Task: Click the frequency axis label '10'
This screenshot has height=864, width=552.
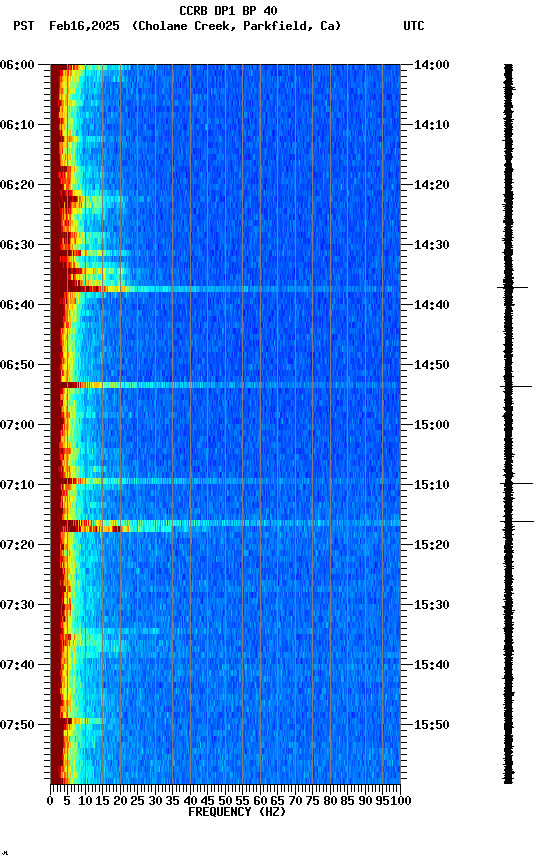Action: tap(85, 801)
